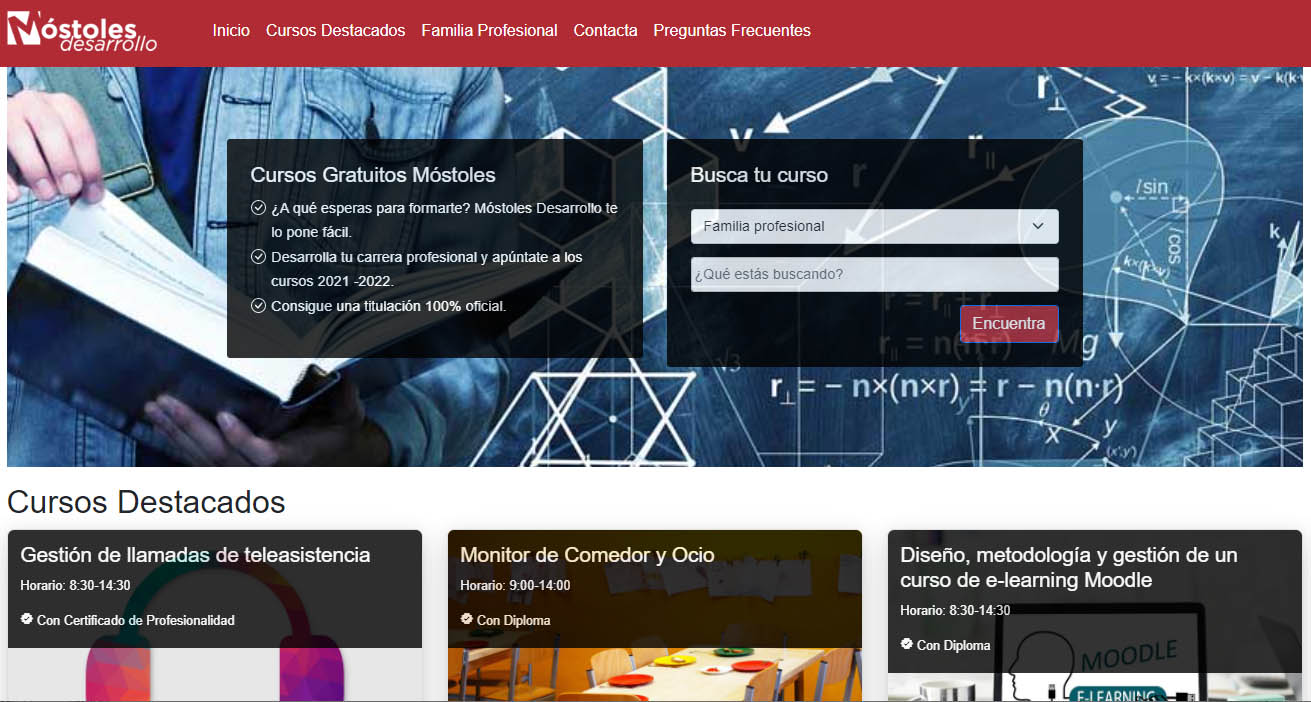Click the Móstoles Desarrollo logo
This screenshot has width=1311, height=702.
point(82,32)
